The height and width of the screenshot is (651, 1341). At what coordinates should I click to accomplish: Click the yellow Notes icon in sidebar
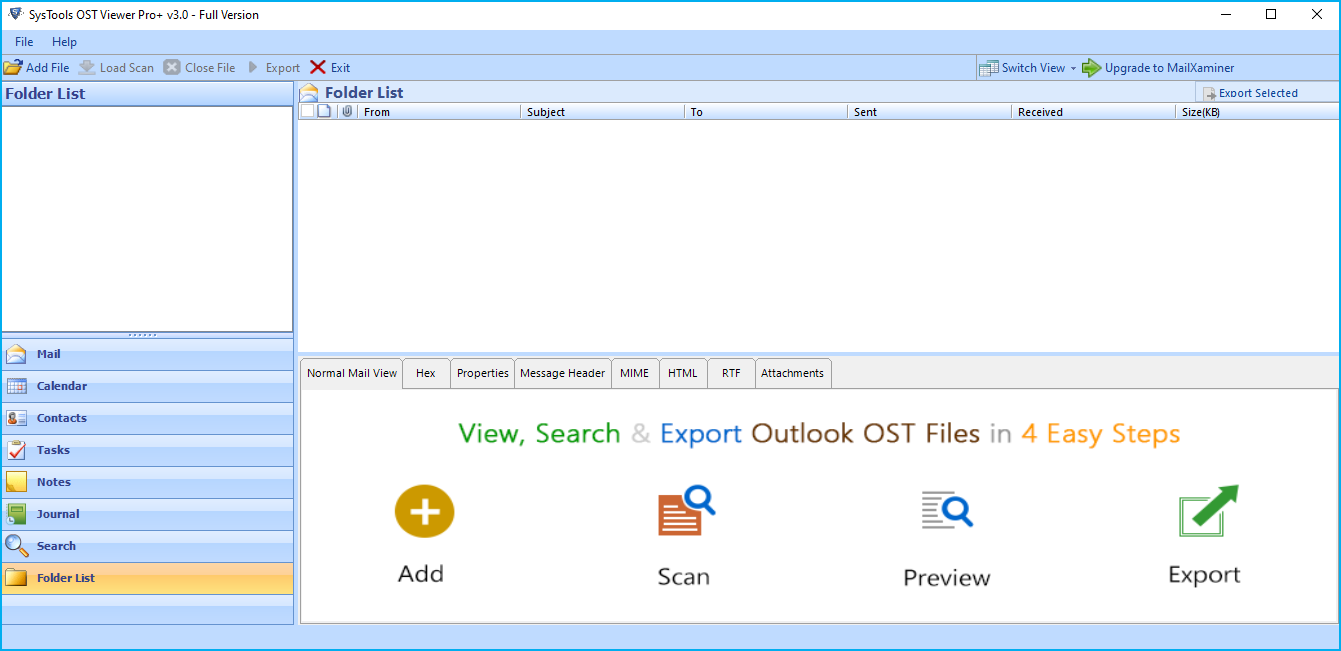(16, 482)
